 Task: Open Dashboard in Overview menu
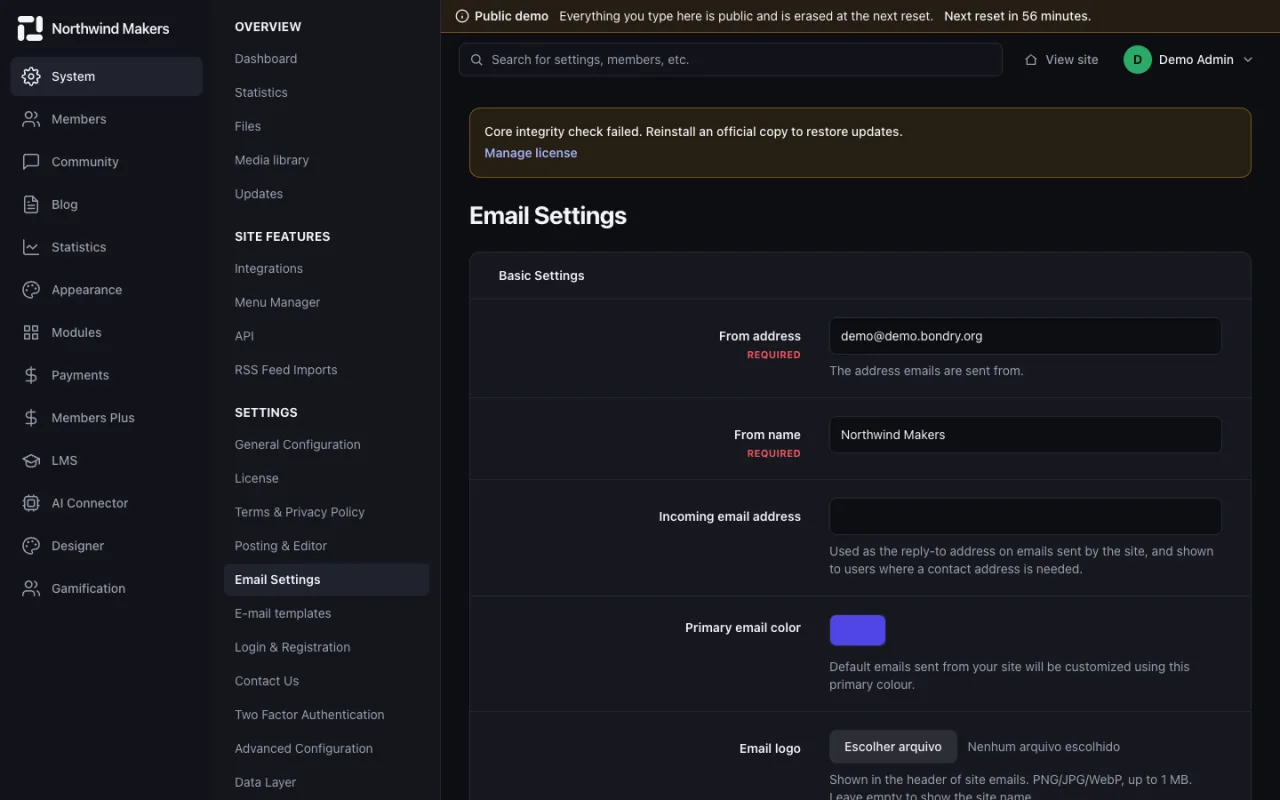(x=266, y=59)
